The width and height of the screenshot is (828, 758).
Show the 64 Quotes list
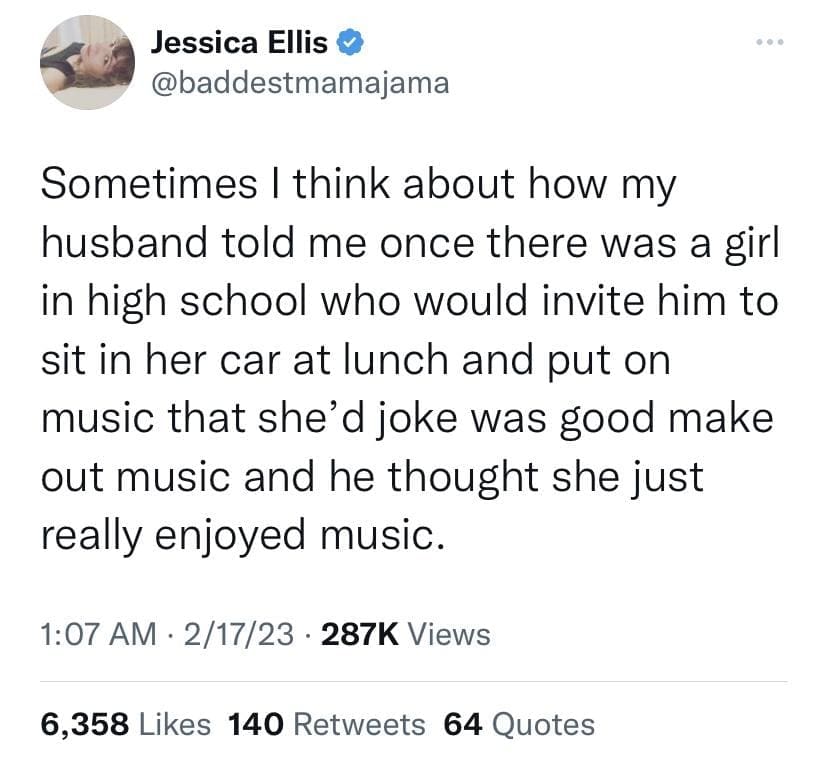(x=518, y=724)
